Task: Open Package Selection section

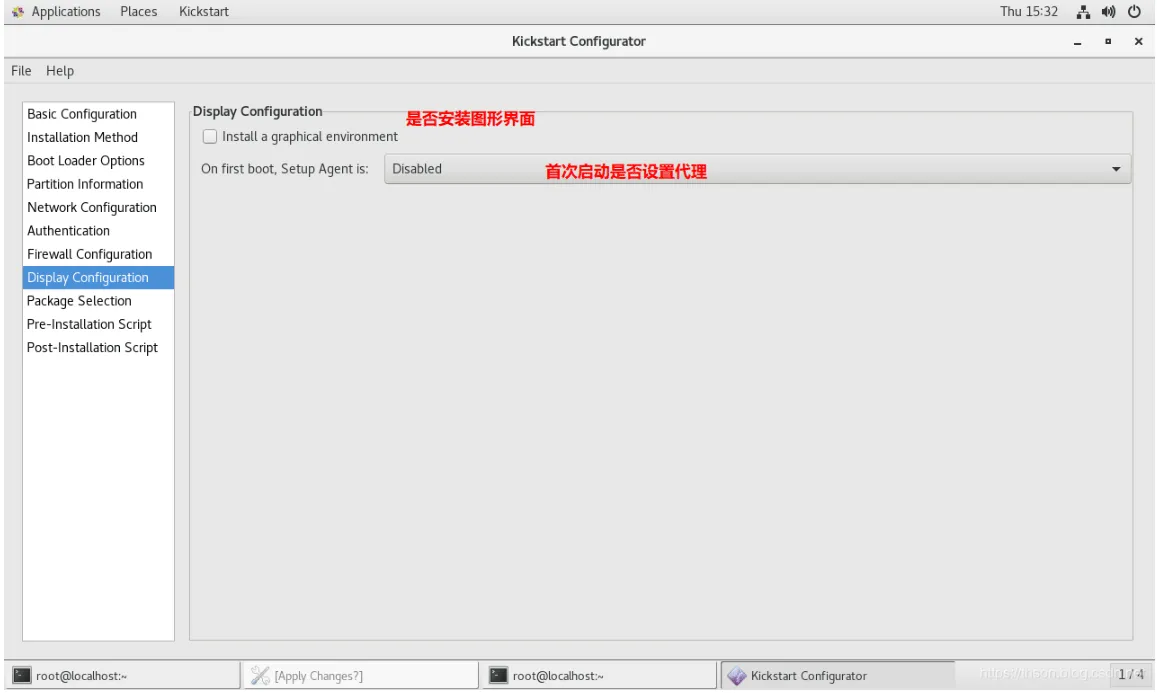Action: coord(98,301)
